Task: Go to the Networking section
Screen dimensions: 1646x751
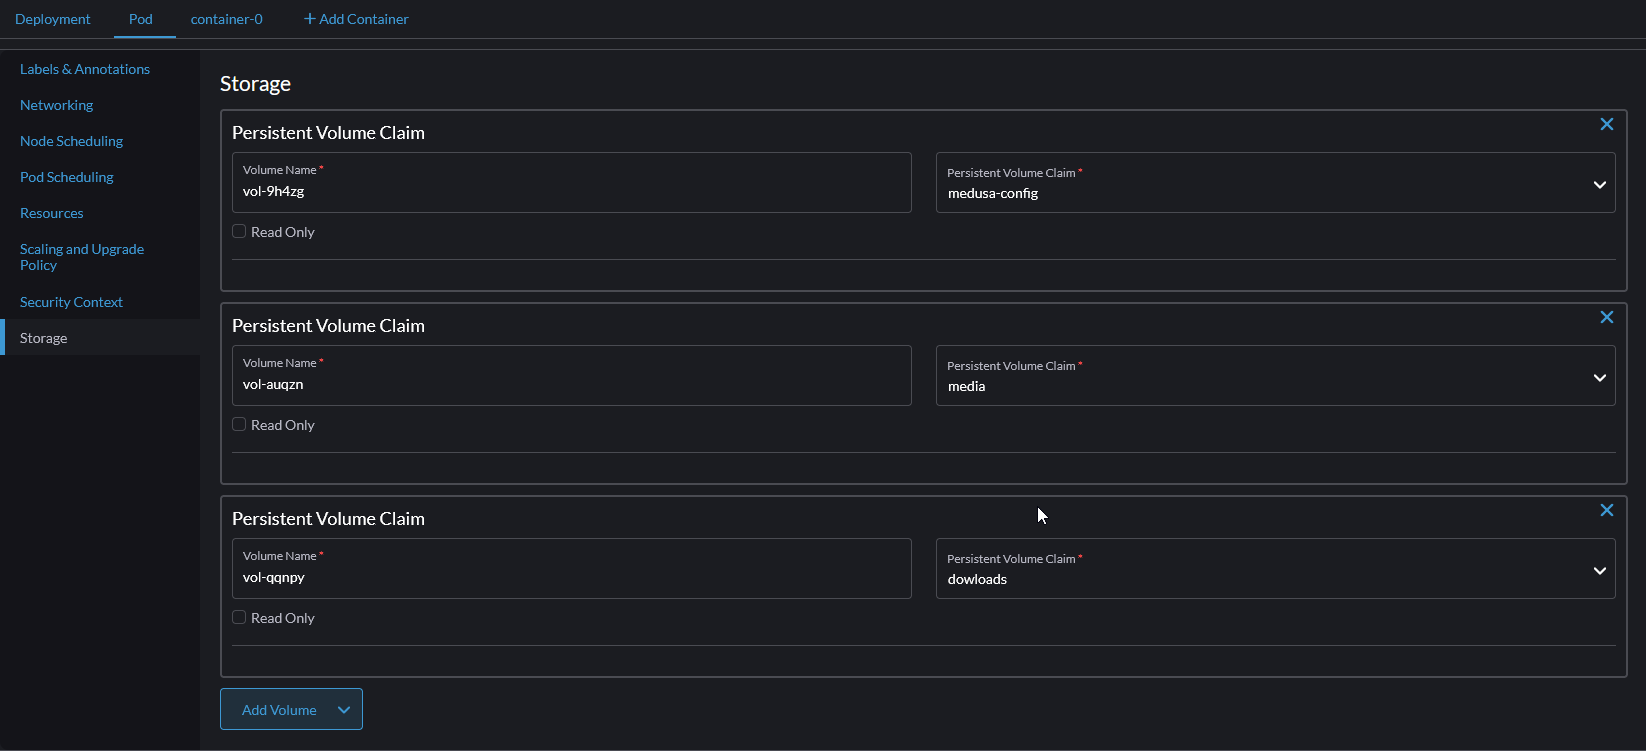Action: [57, 105]
